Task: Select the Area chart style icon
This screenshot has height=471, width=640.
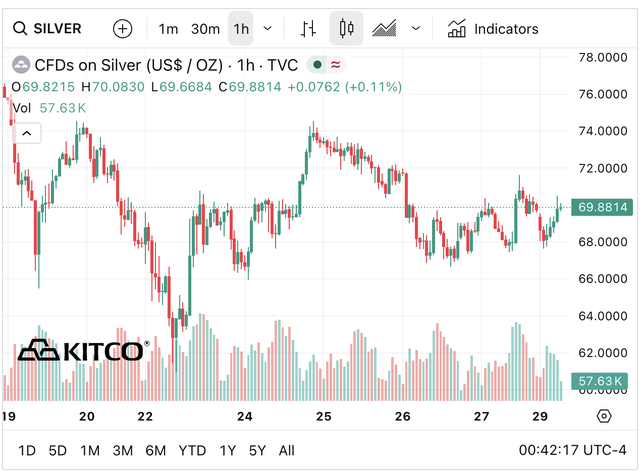Action: 384,29
